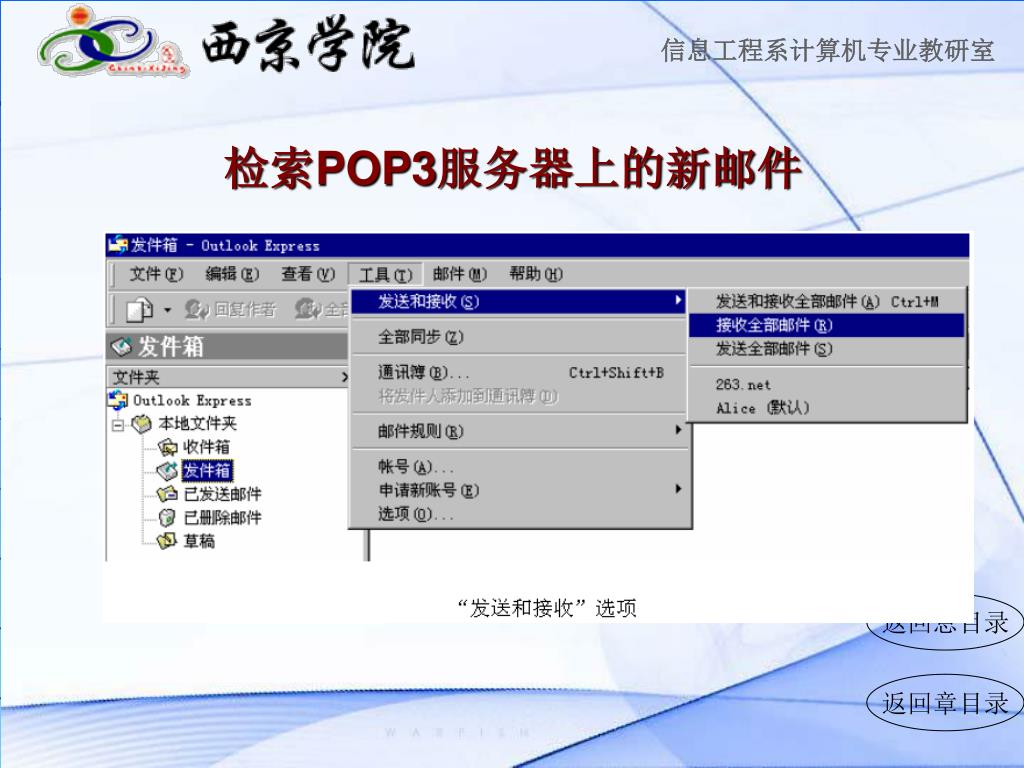Select 本地文件夹 in the folder tree
This screenshot has width=1024, height=768.
tap(197, 424)
